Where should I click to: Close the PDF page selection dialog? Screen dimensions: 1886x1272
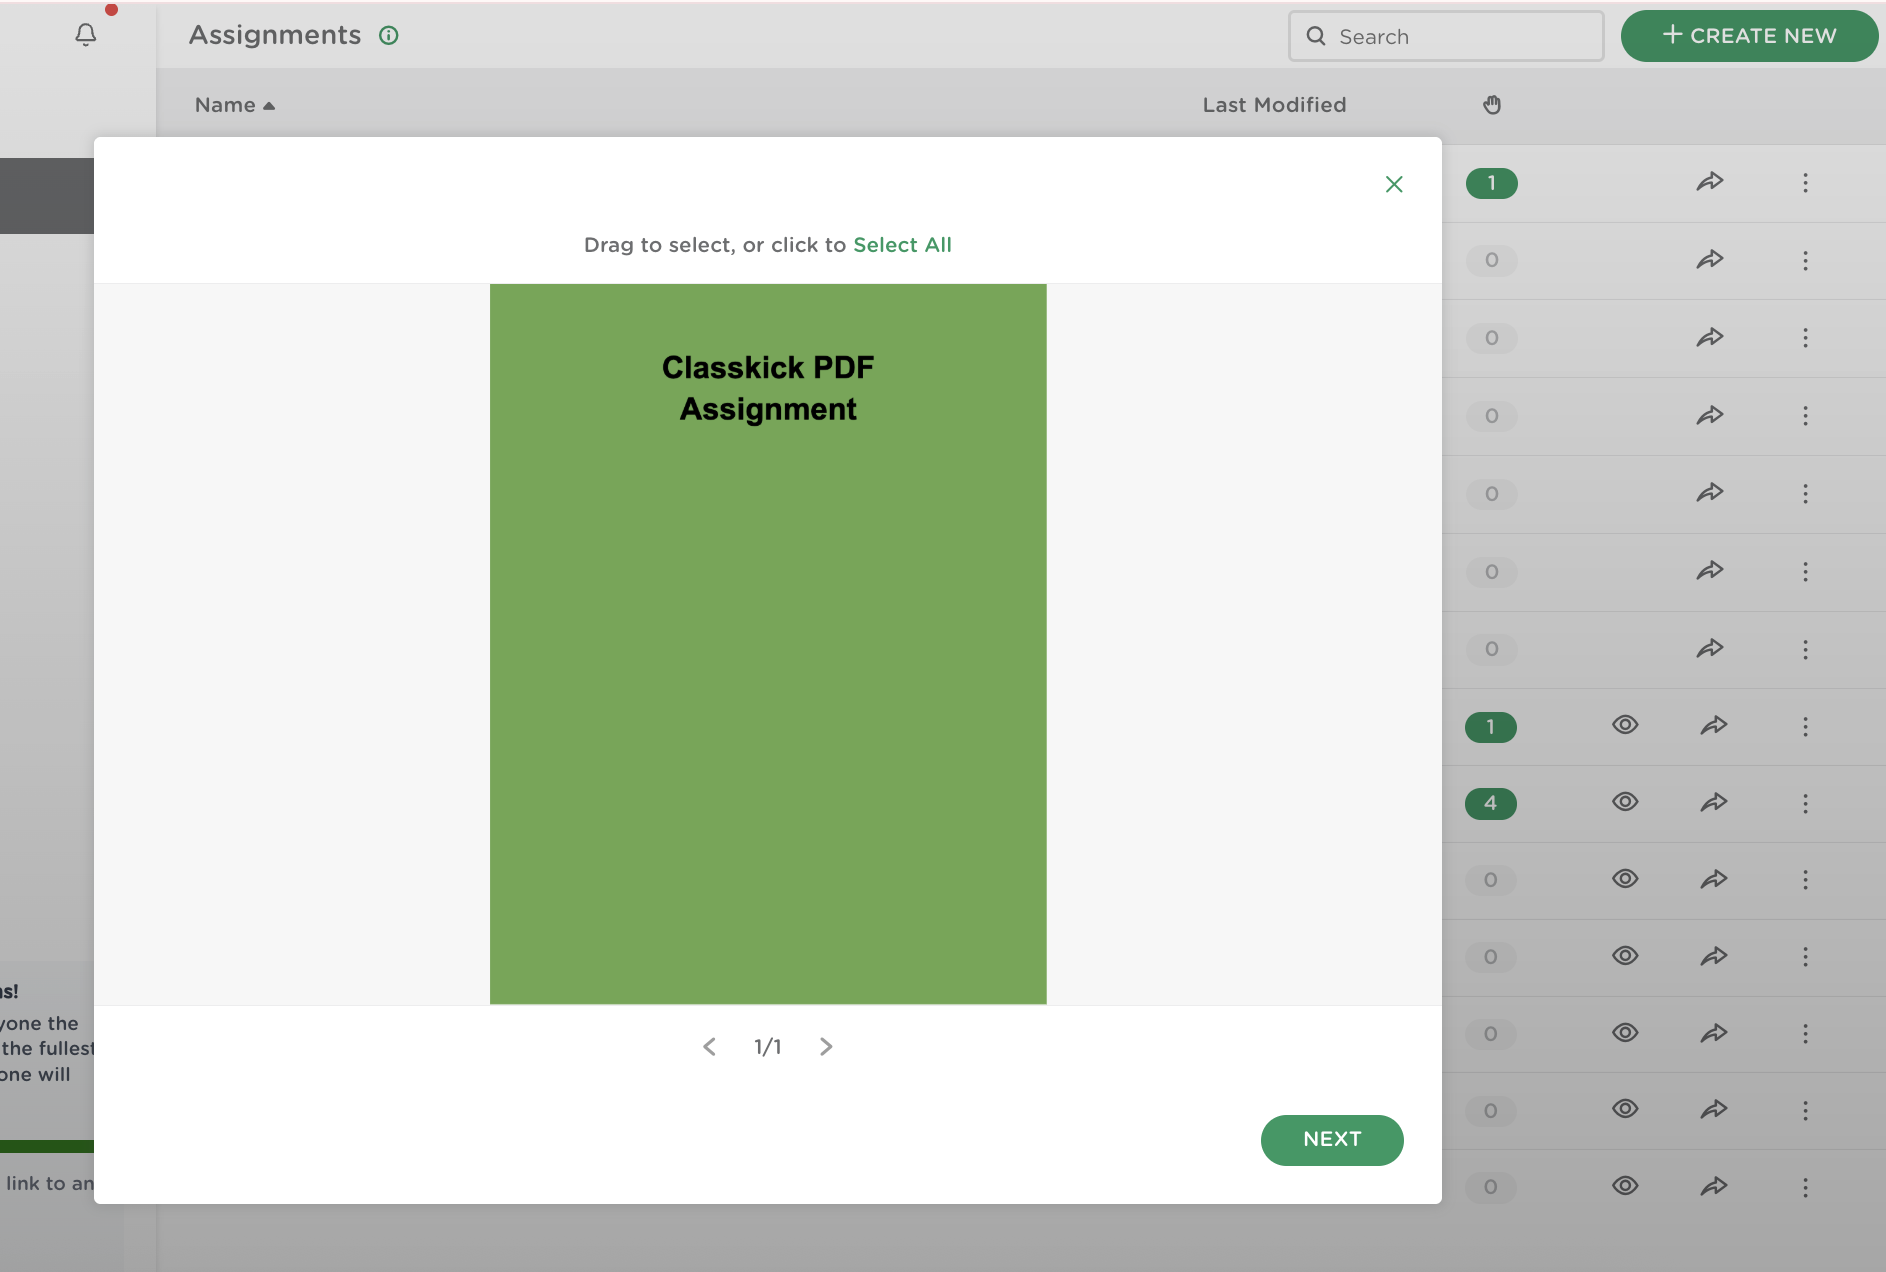click(x=1394, y=184)
